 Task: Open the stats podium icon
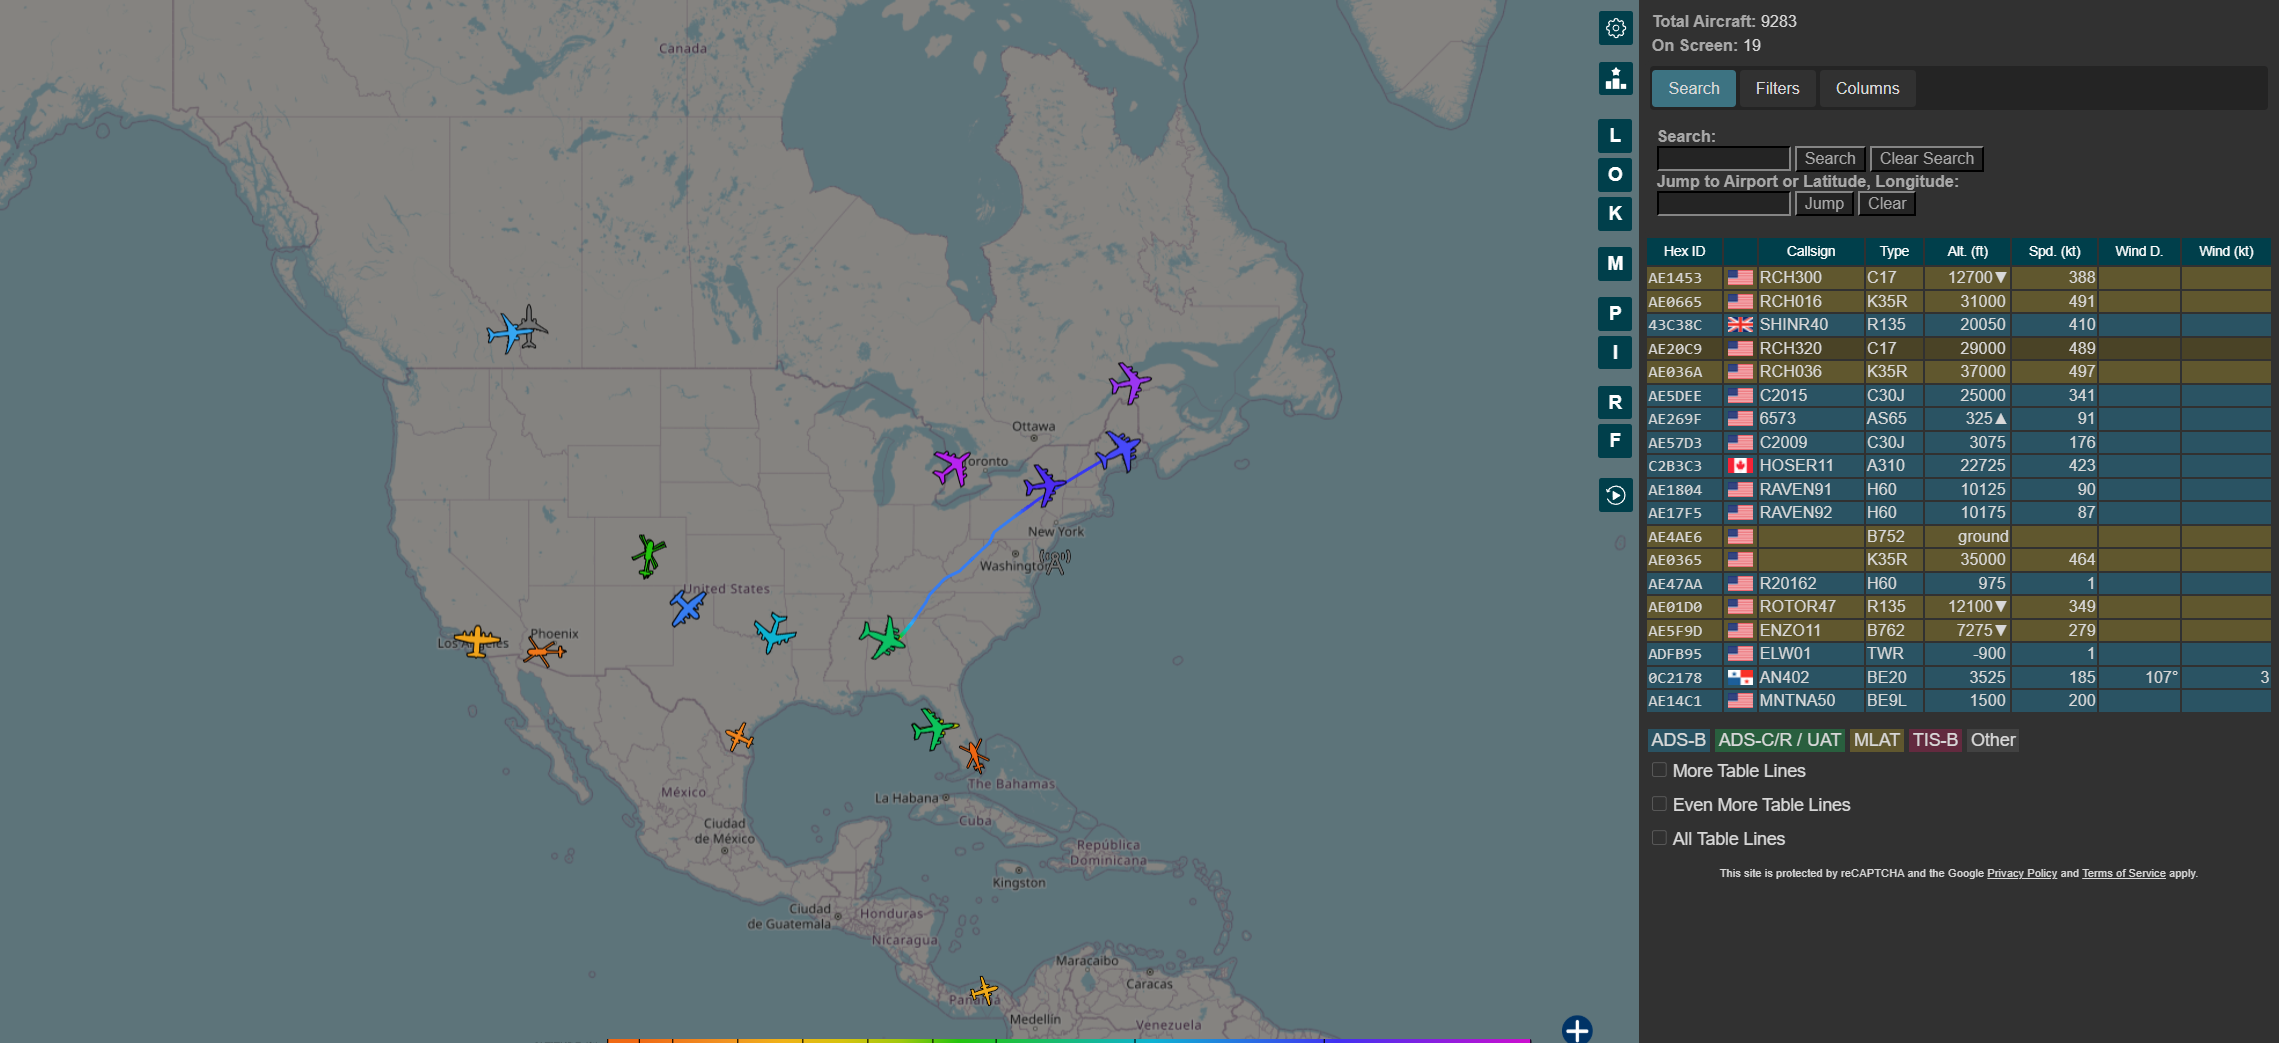[1615, 79]
